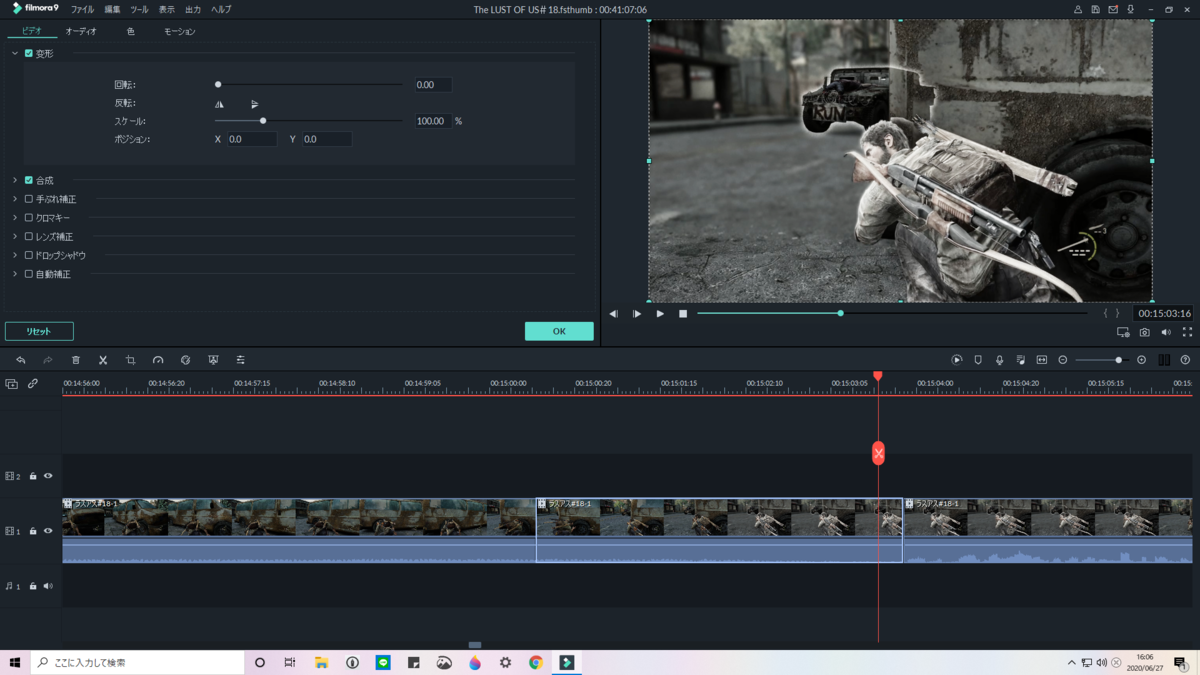This screenshot has width=1200, height=675.
Task: Open the edit adjustments sliders icon
Action: point(240,360)
